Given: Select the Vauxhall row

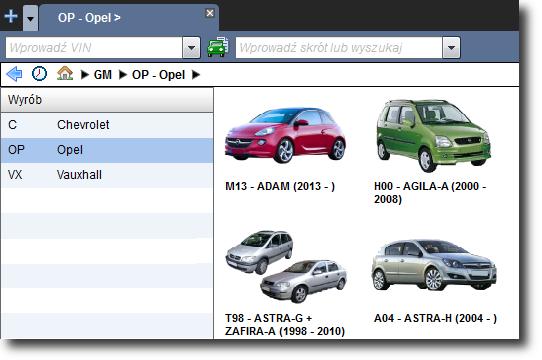Looking at the screenshot, I should pyautogui.click(x=107, y=175).
